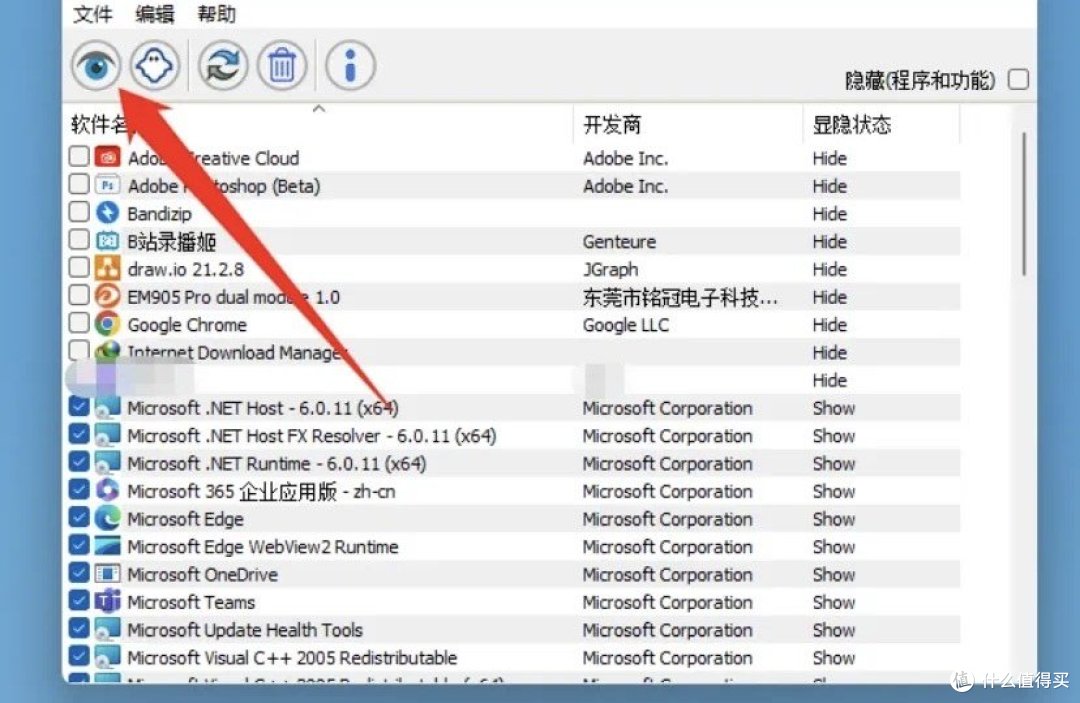Viewport: 1080px width, 703px height.
Task: Select the Microsoft Edge WebView2 Runtime name
Action: [x=262, y=547]
